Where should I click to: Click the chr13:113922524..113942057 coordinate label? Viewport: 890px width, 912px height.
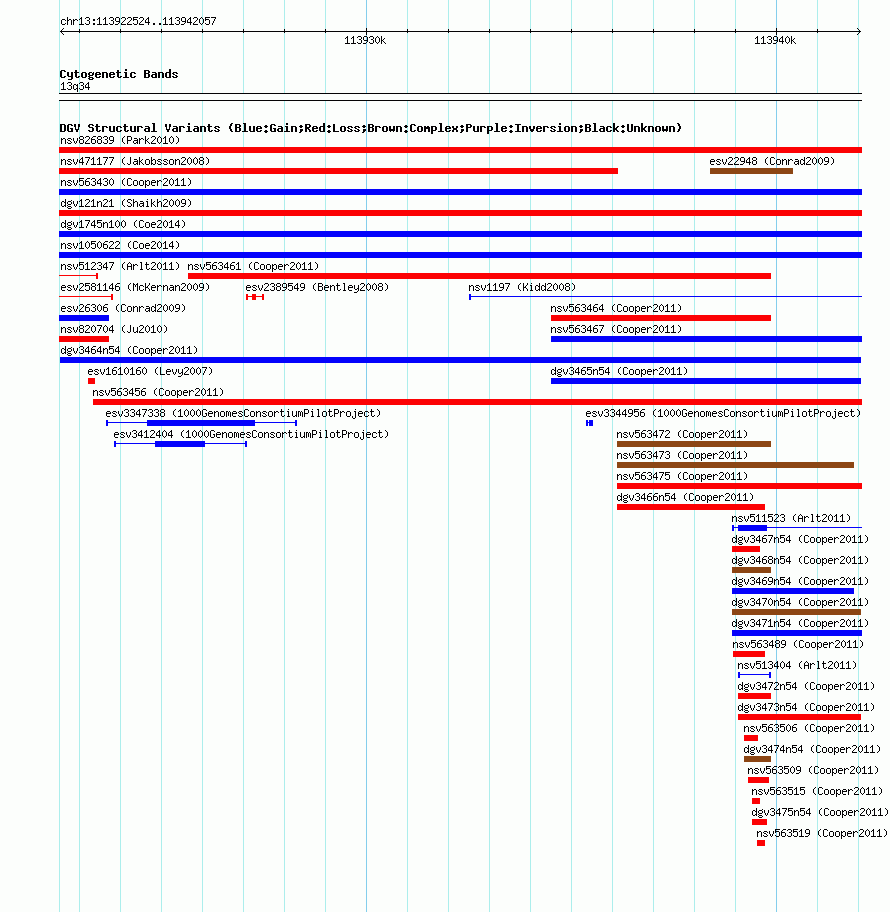coord(138,22)
